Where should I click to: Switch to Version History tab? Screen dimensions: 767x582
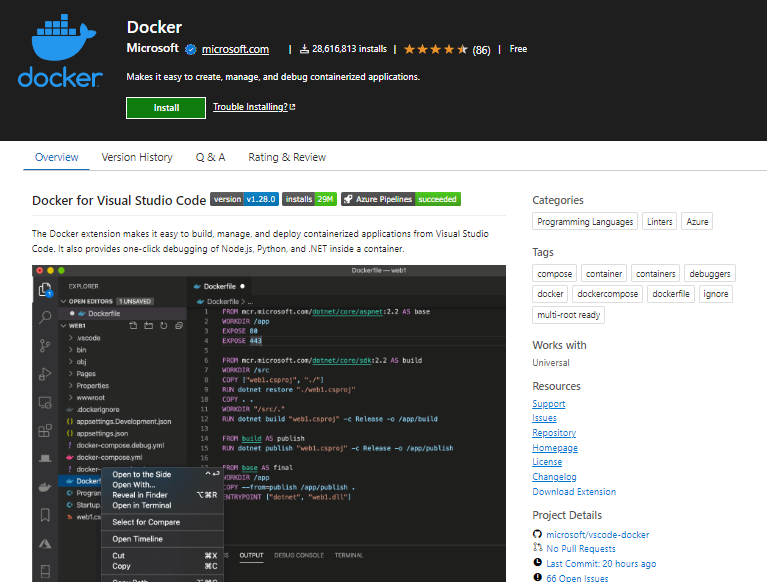137,157
